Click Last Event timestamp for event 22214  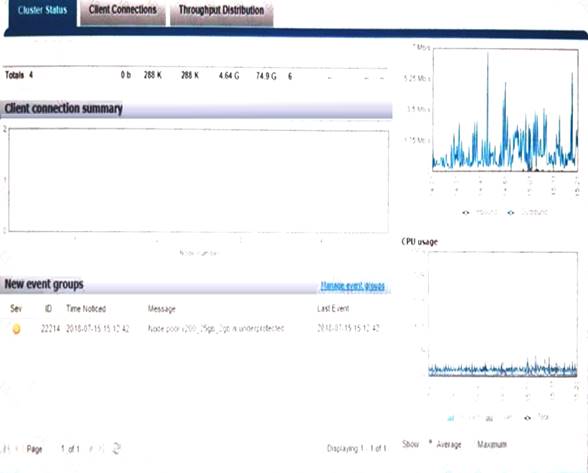[x=348, y=329]
